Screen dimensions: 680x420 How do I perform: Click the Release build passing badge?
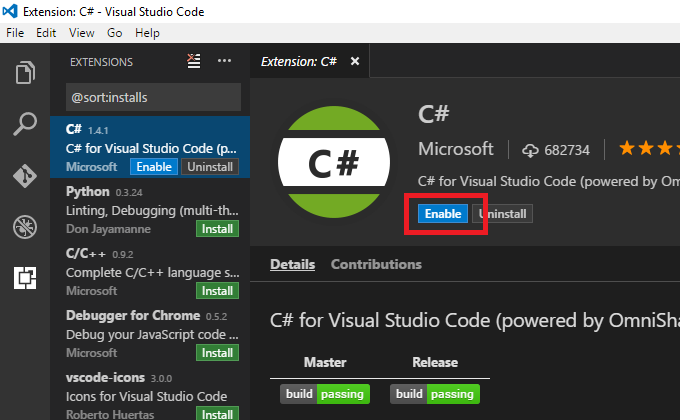click(x=435, y=394)
